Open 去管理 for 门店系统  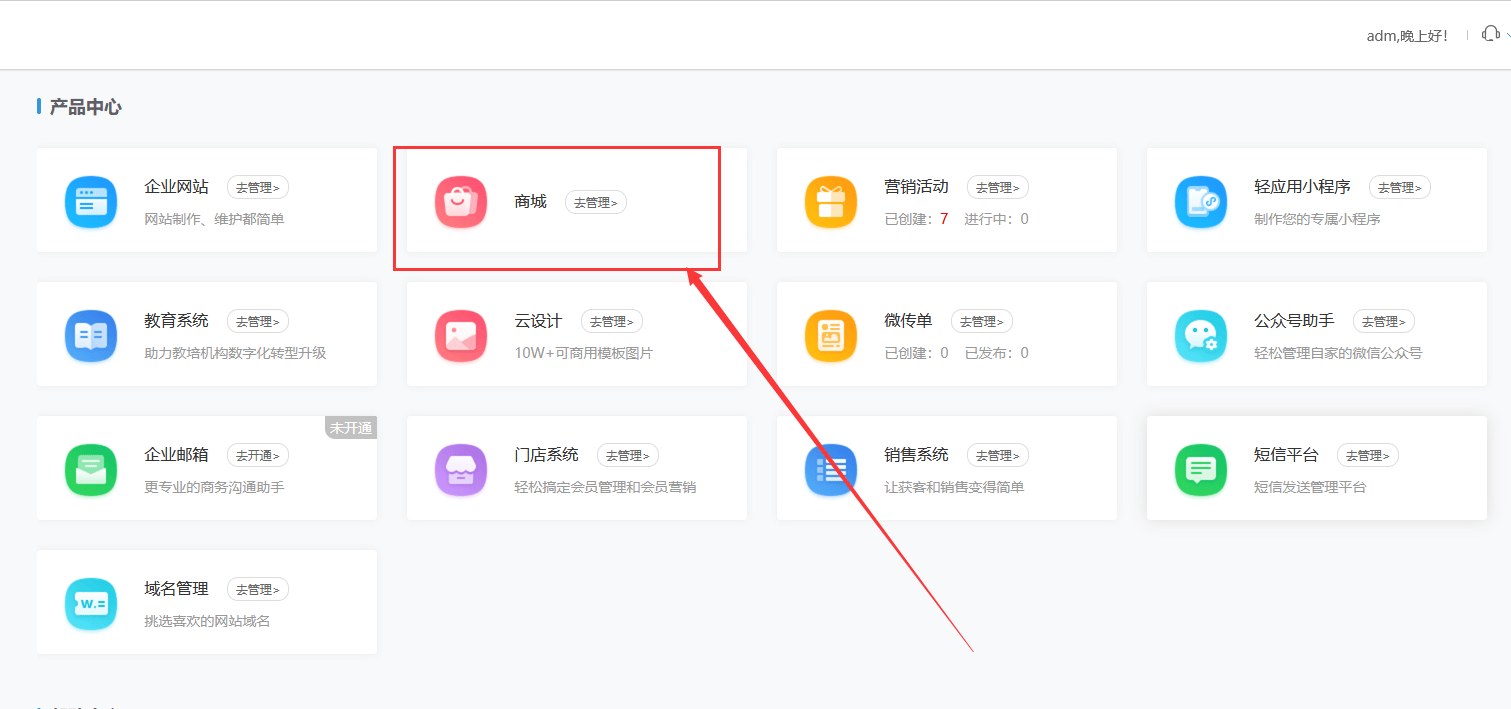point(627,455)
